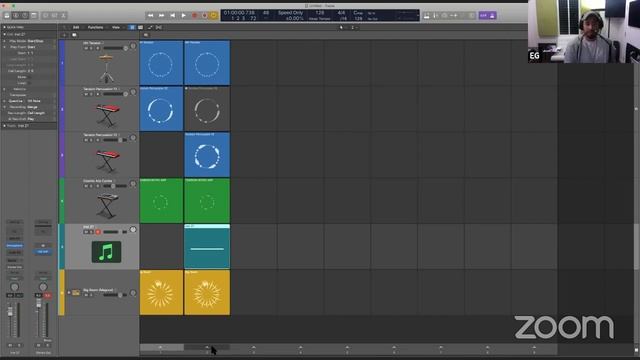Click the Big Room drum track icon
The image size is (640, 360).
[76, 293]
